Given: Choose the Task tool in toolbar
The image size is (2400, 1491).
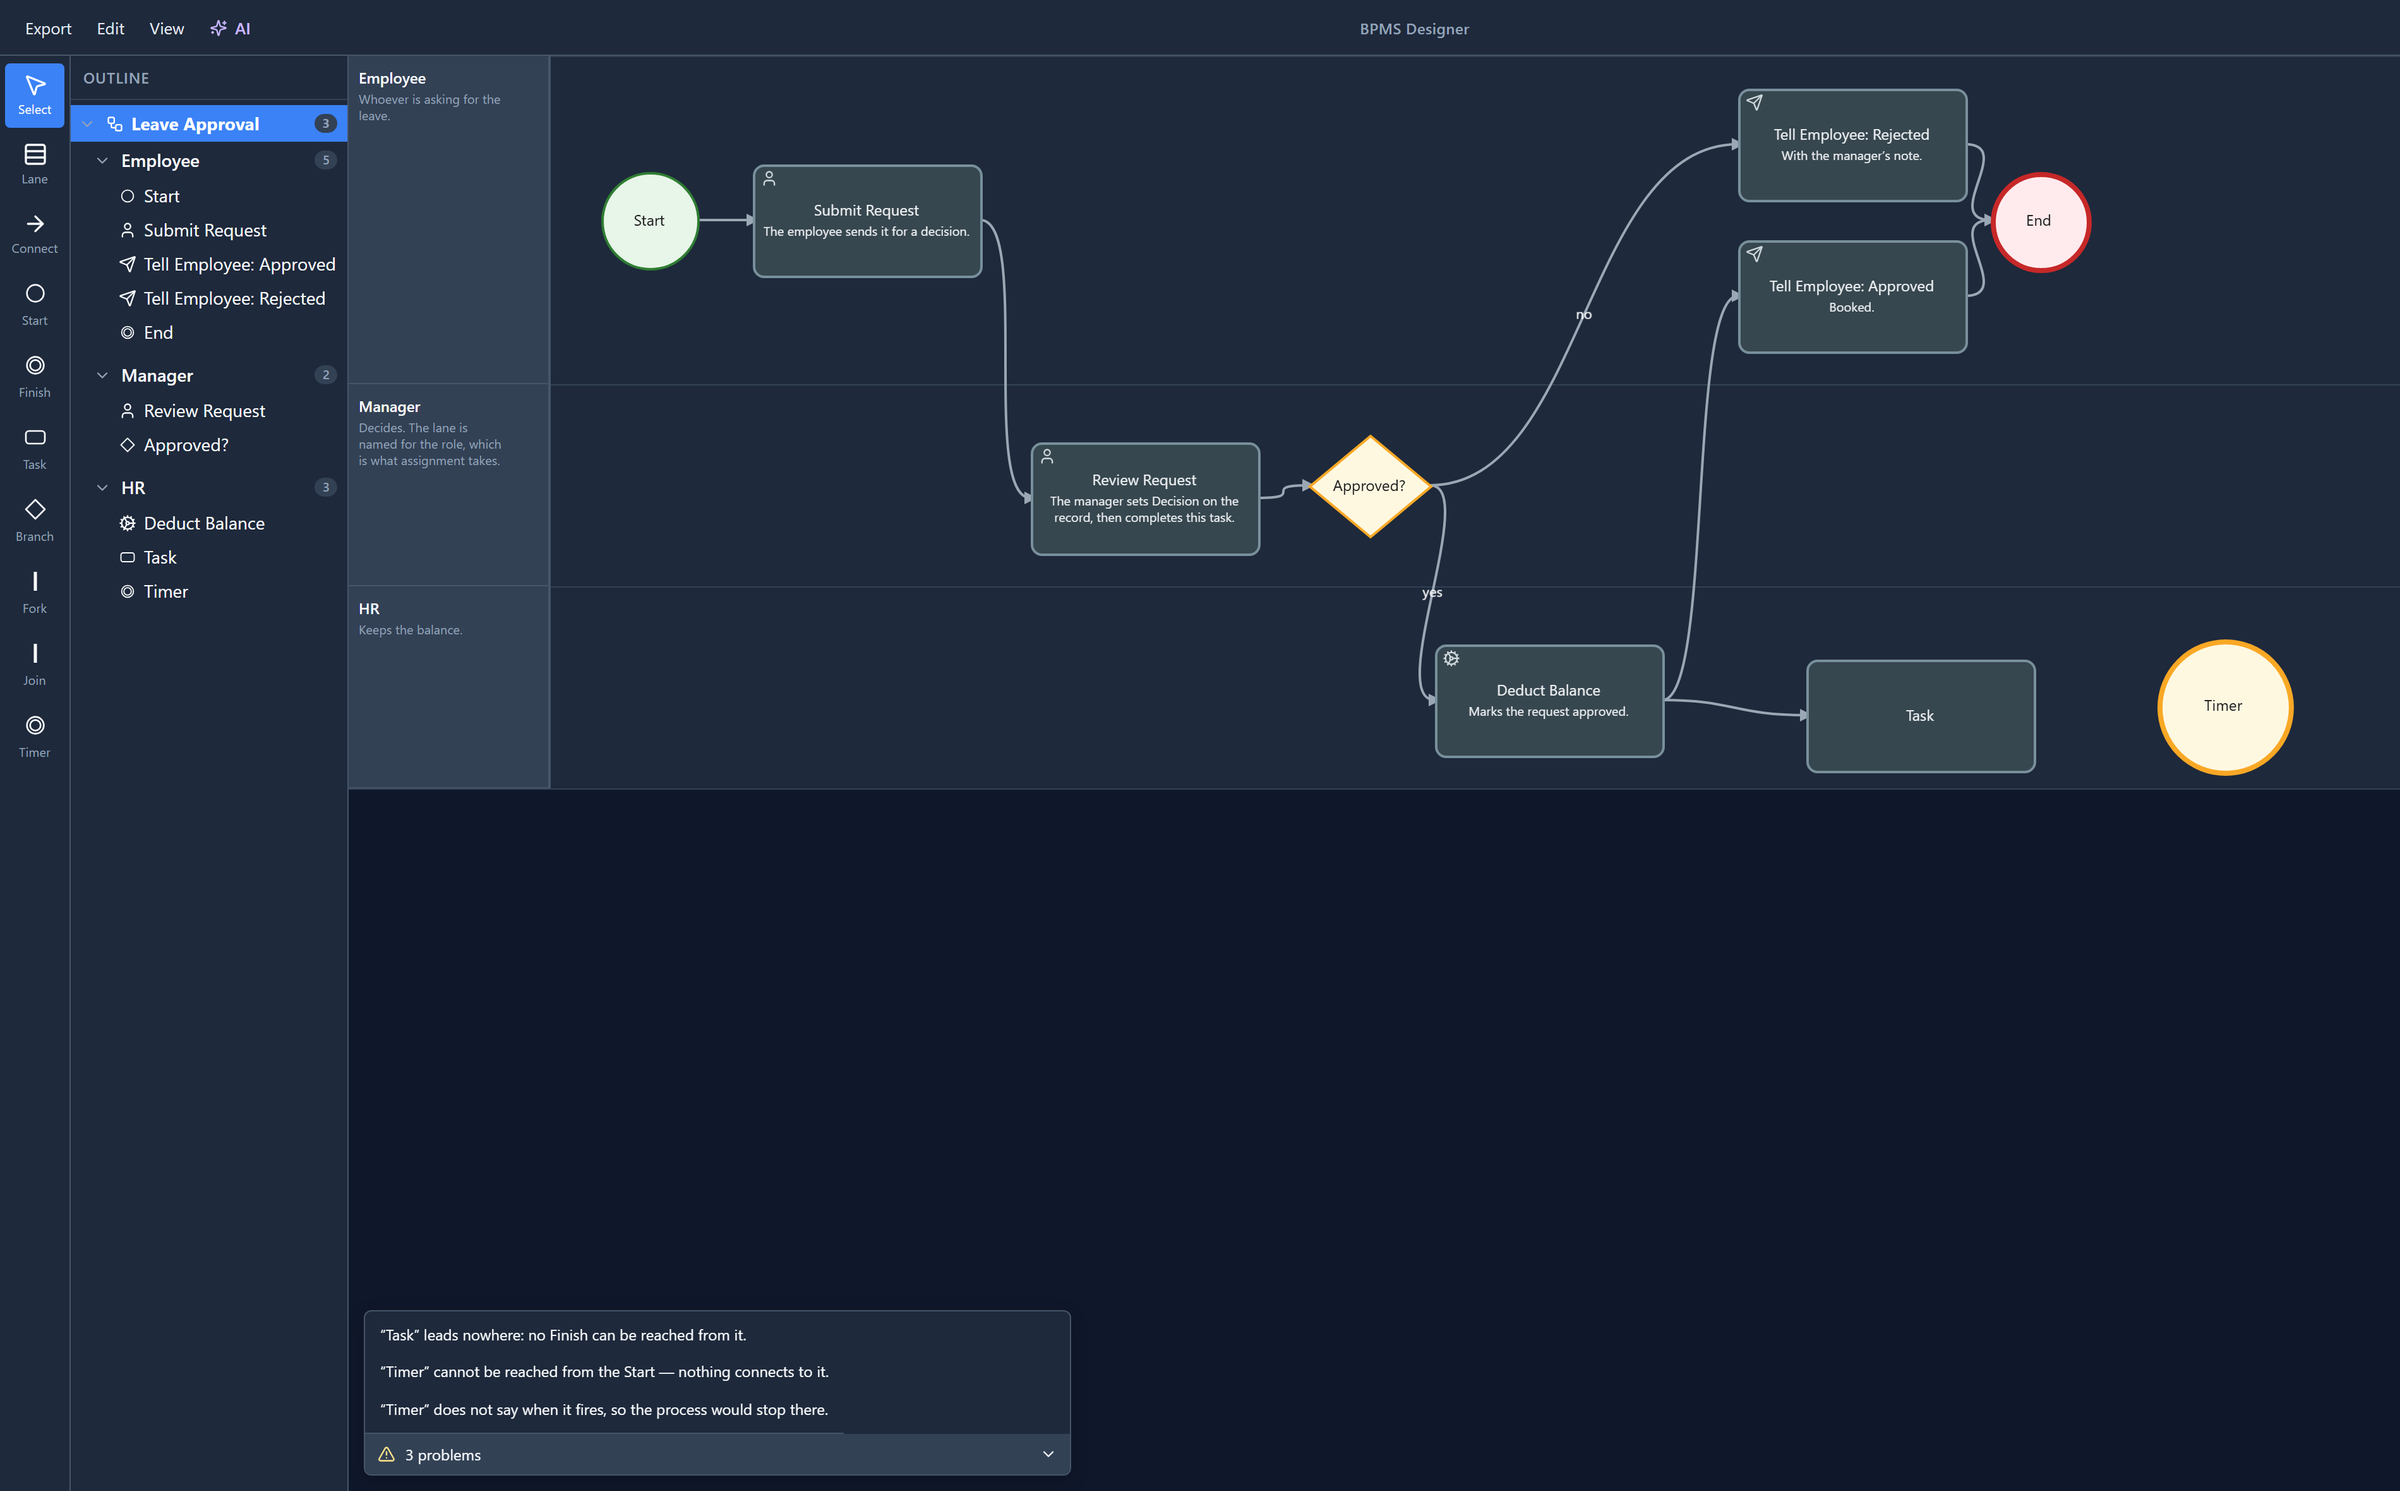Looking at the screenshot, I should [35, 449].
